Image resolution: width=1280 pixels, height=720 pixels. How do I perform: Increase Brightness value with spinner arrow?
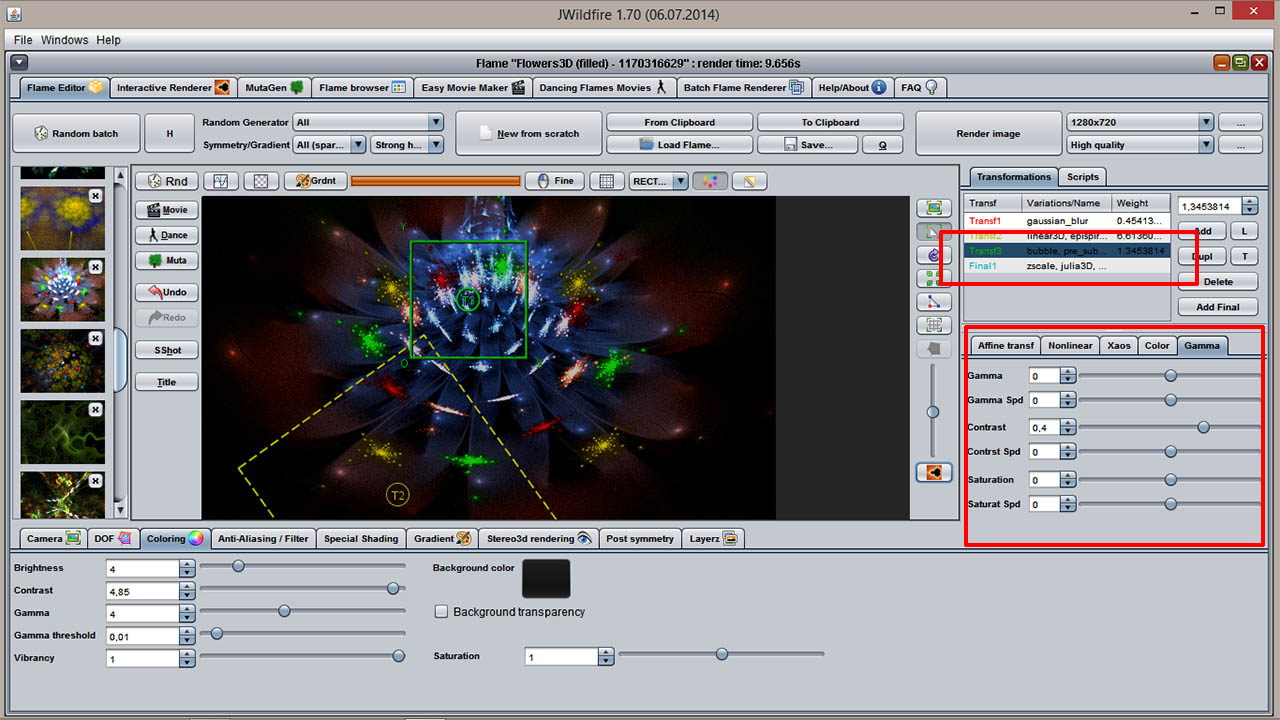[187, 564]
